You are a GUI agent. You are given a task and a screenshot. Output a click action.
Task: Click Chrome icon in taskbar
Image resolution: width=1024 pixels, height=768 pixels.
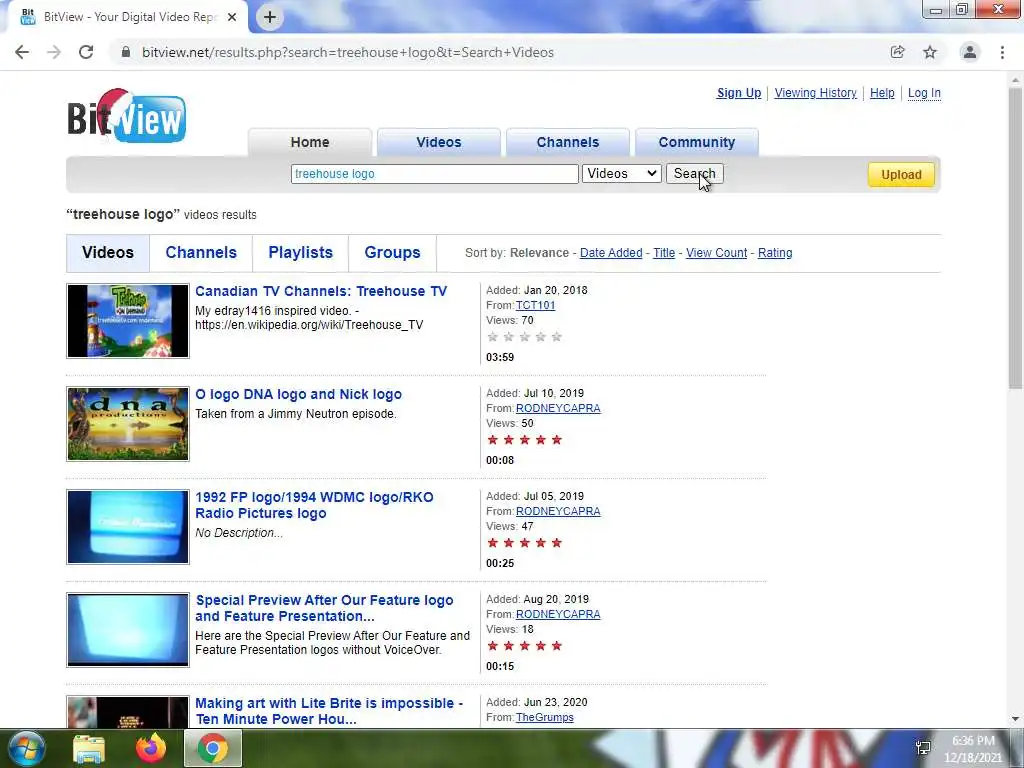(x=213, y=748)
